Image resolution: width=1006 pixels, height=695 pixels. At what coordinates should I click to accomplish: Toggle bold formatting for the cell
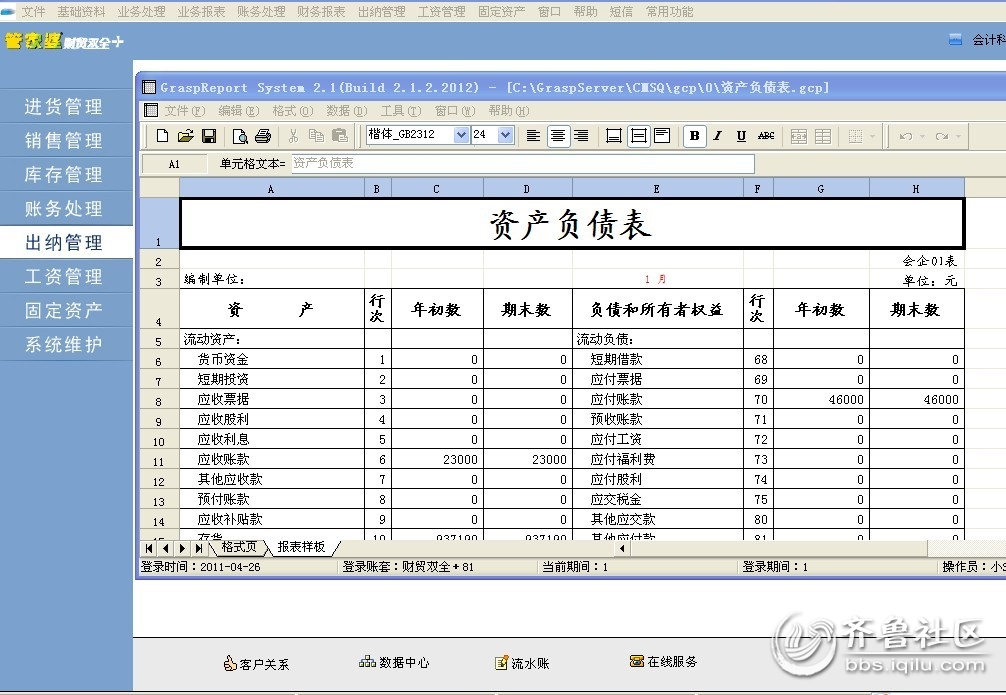(x=695, y=136)
